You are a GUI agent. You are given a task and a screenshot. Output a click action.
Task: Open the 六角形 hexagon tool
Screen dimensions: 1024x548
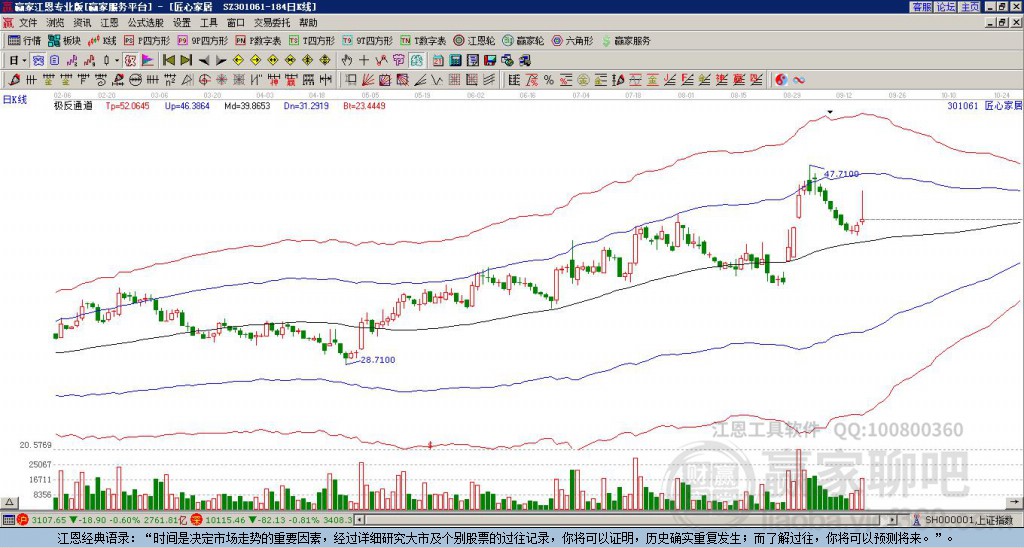(572, 40)
